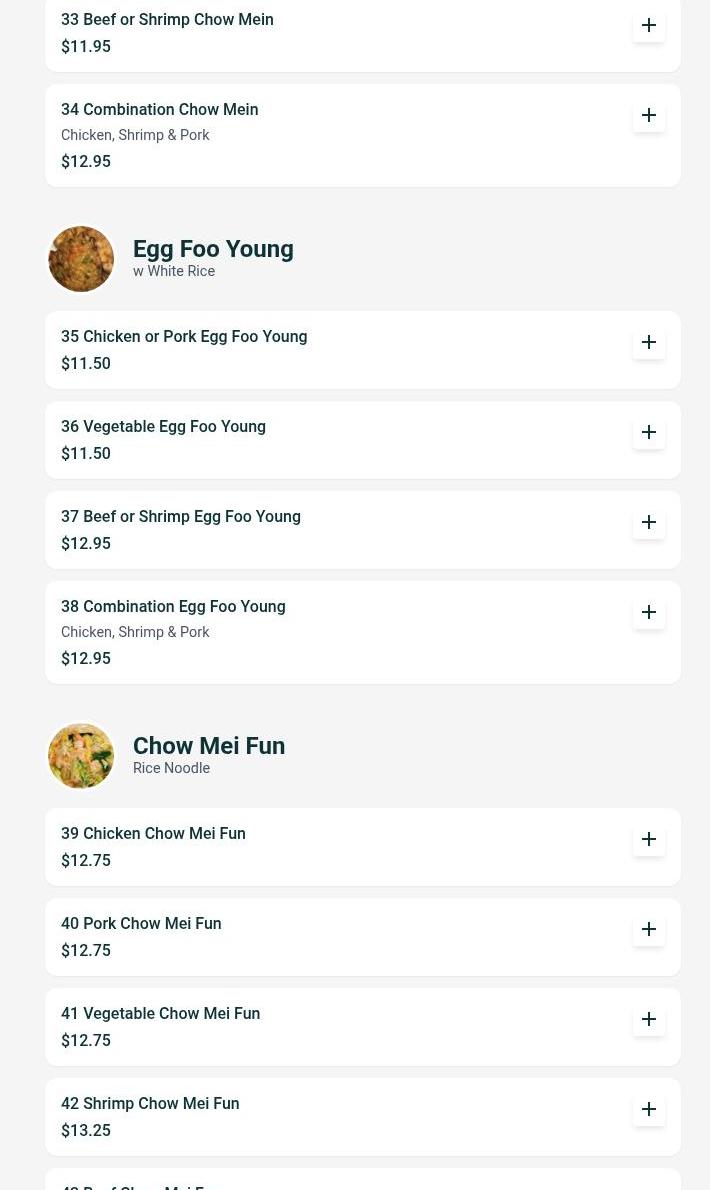This screenshot has width=710, height=1190.
Task: Select the 34 Combination Chow Mein title
Action: pyautogui.click(x=159, y=110)
